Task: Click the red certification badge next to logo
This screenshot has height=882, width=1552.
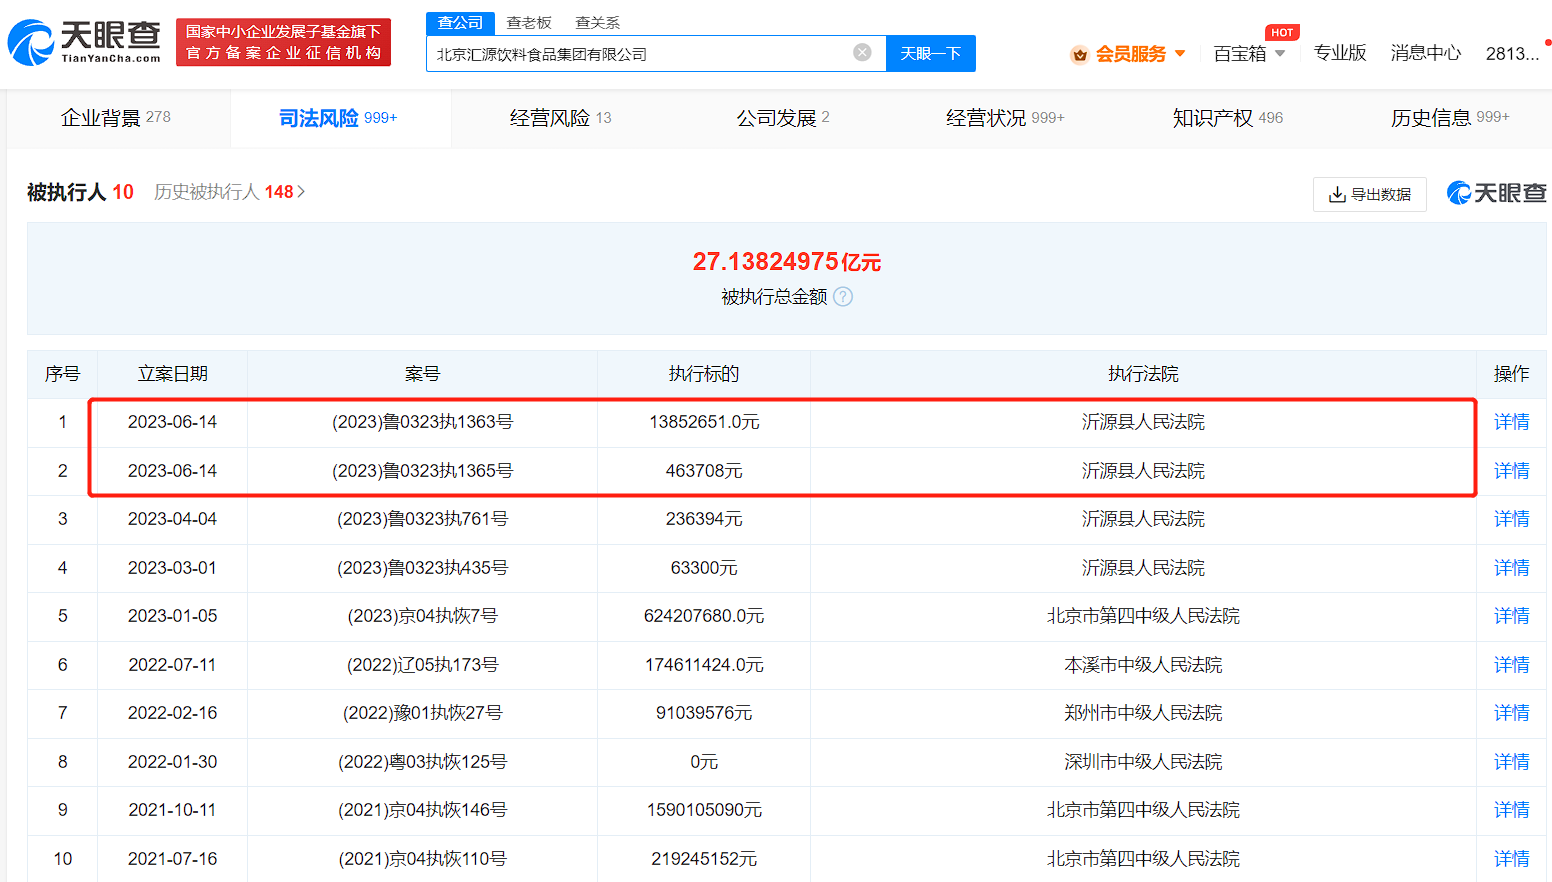Action: [283, 42]
